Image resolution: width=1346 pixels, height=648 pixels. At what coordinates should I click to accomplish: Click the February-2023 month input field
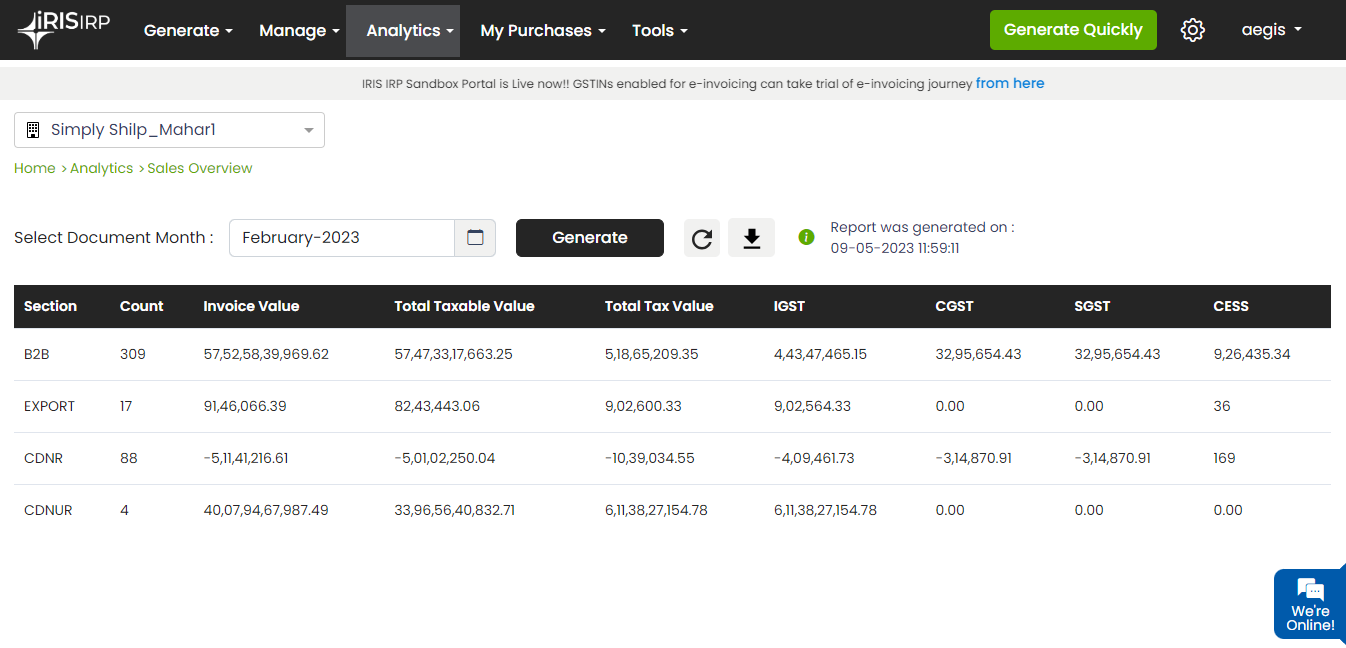(342, 238)
